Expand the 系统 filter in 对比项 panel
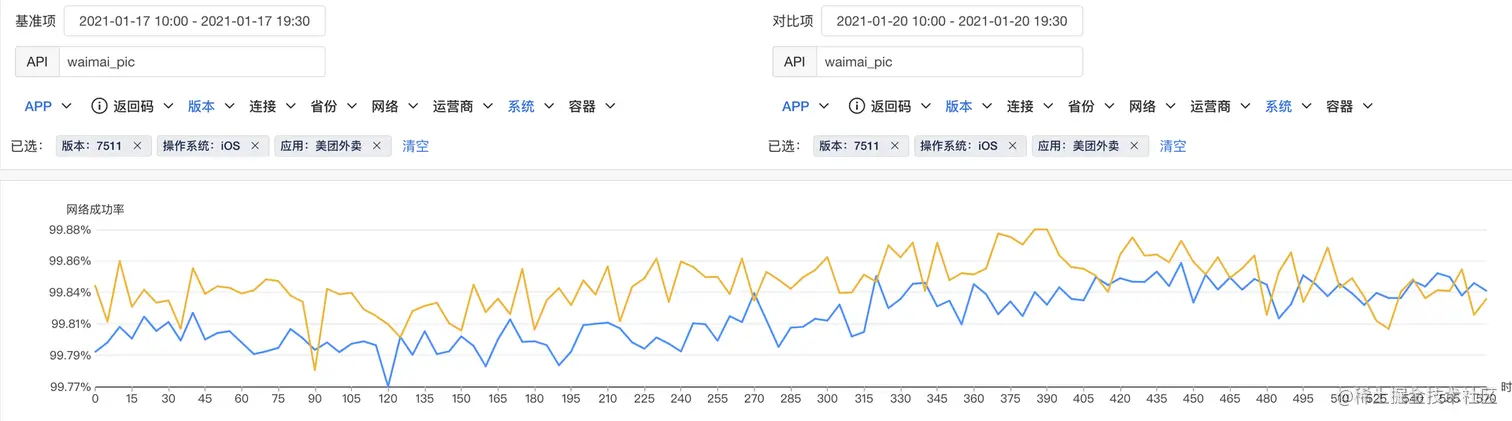This screenshot has height=421, width=1512. tap(1289, 106)
